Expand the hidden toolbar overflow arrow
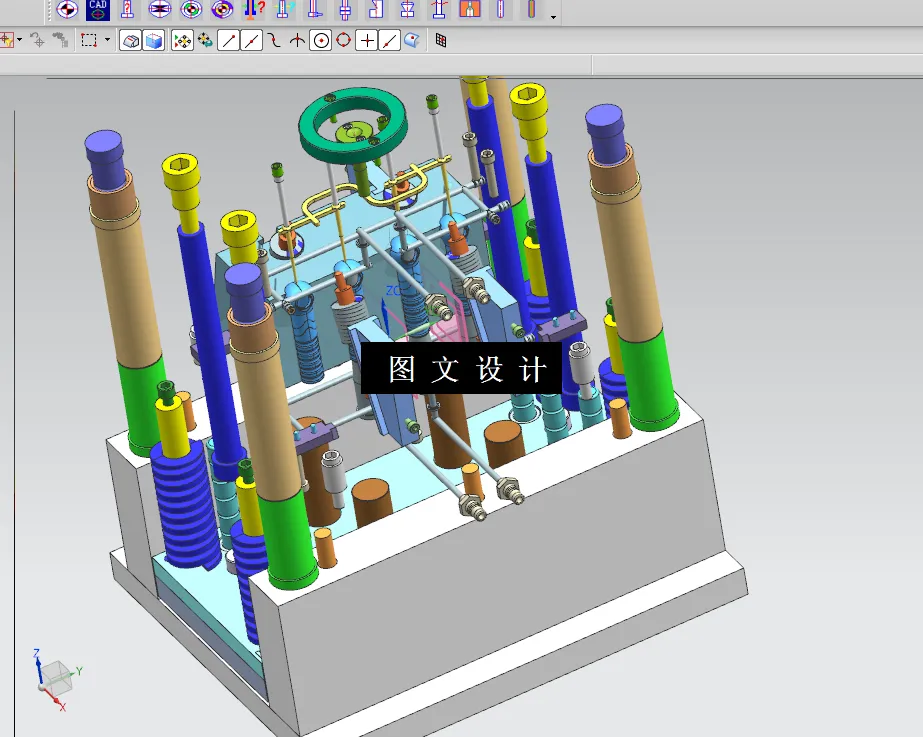The image size is (923, 737). pos(552,17)
